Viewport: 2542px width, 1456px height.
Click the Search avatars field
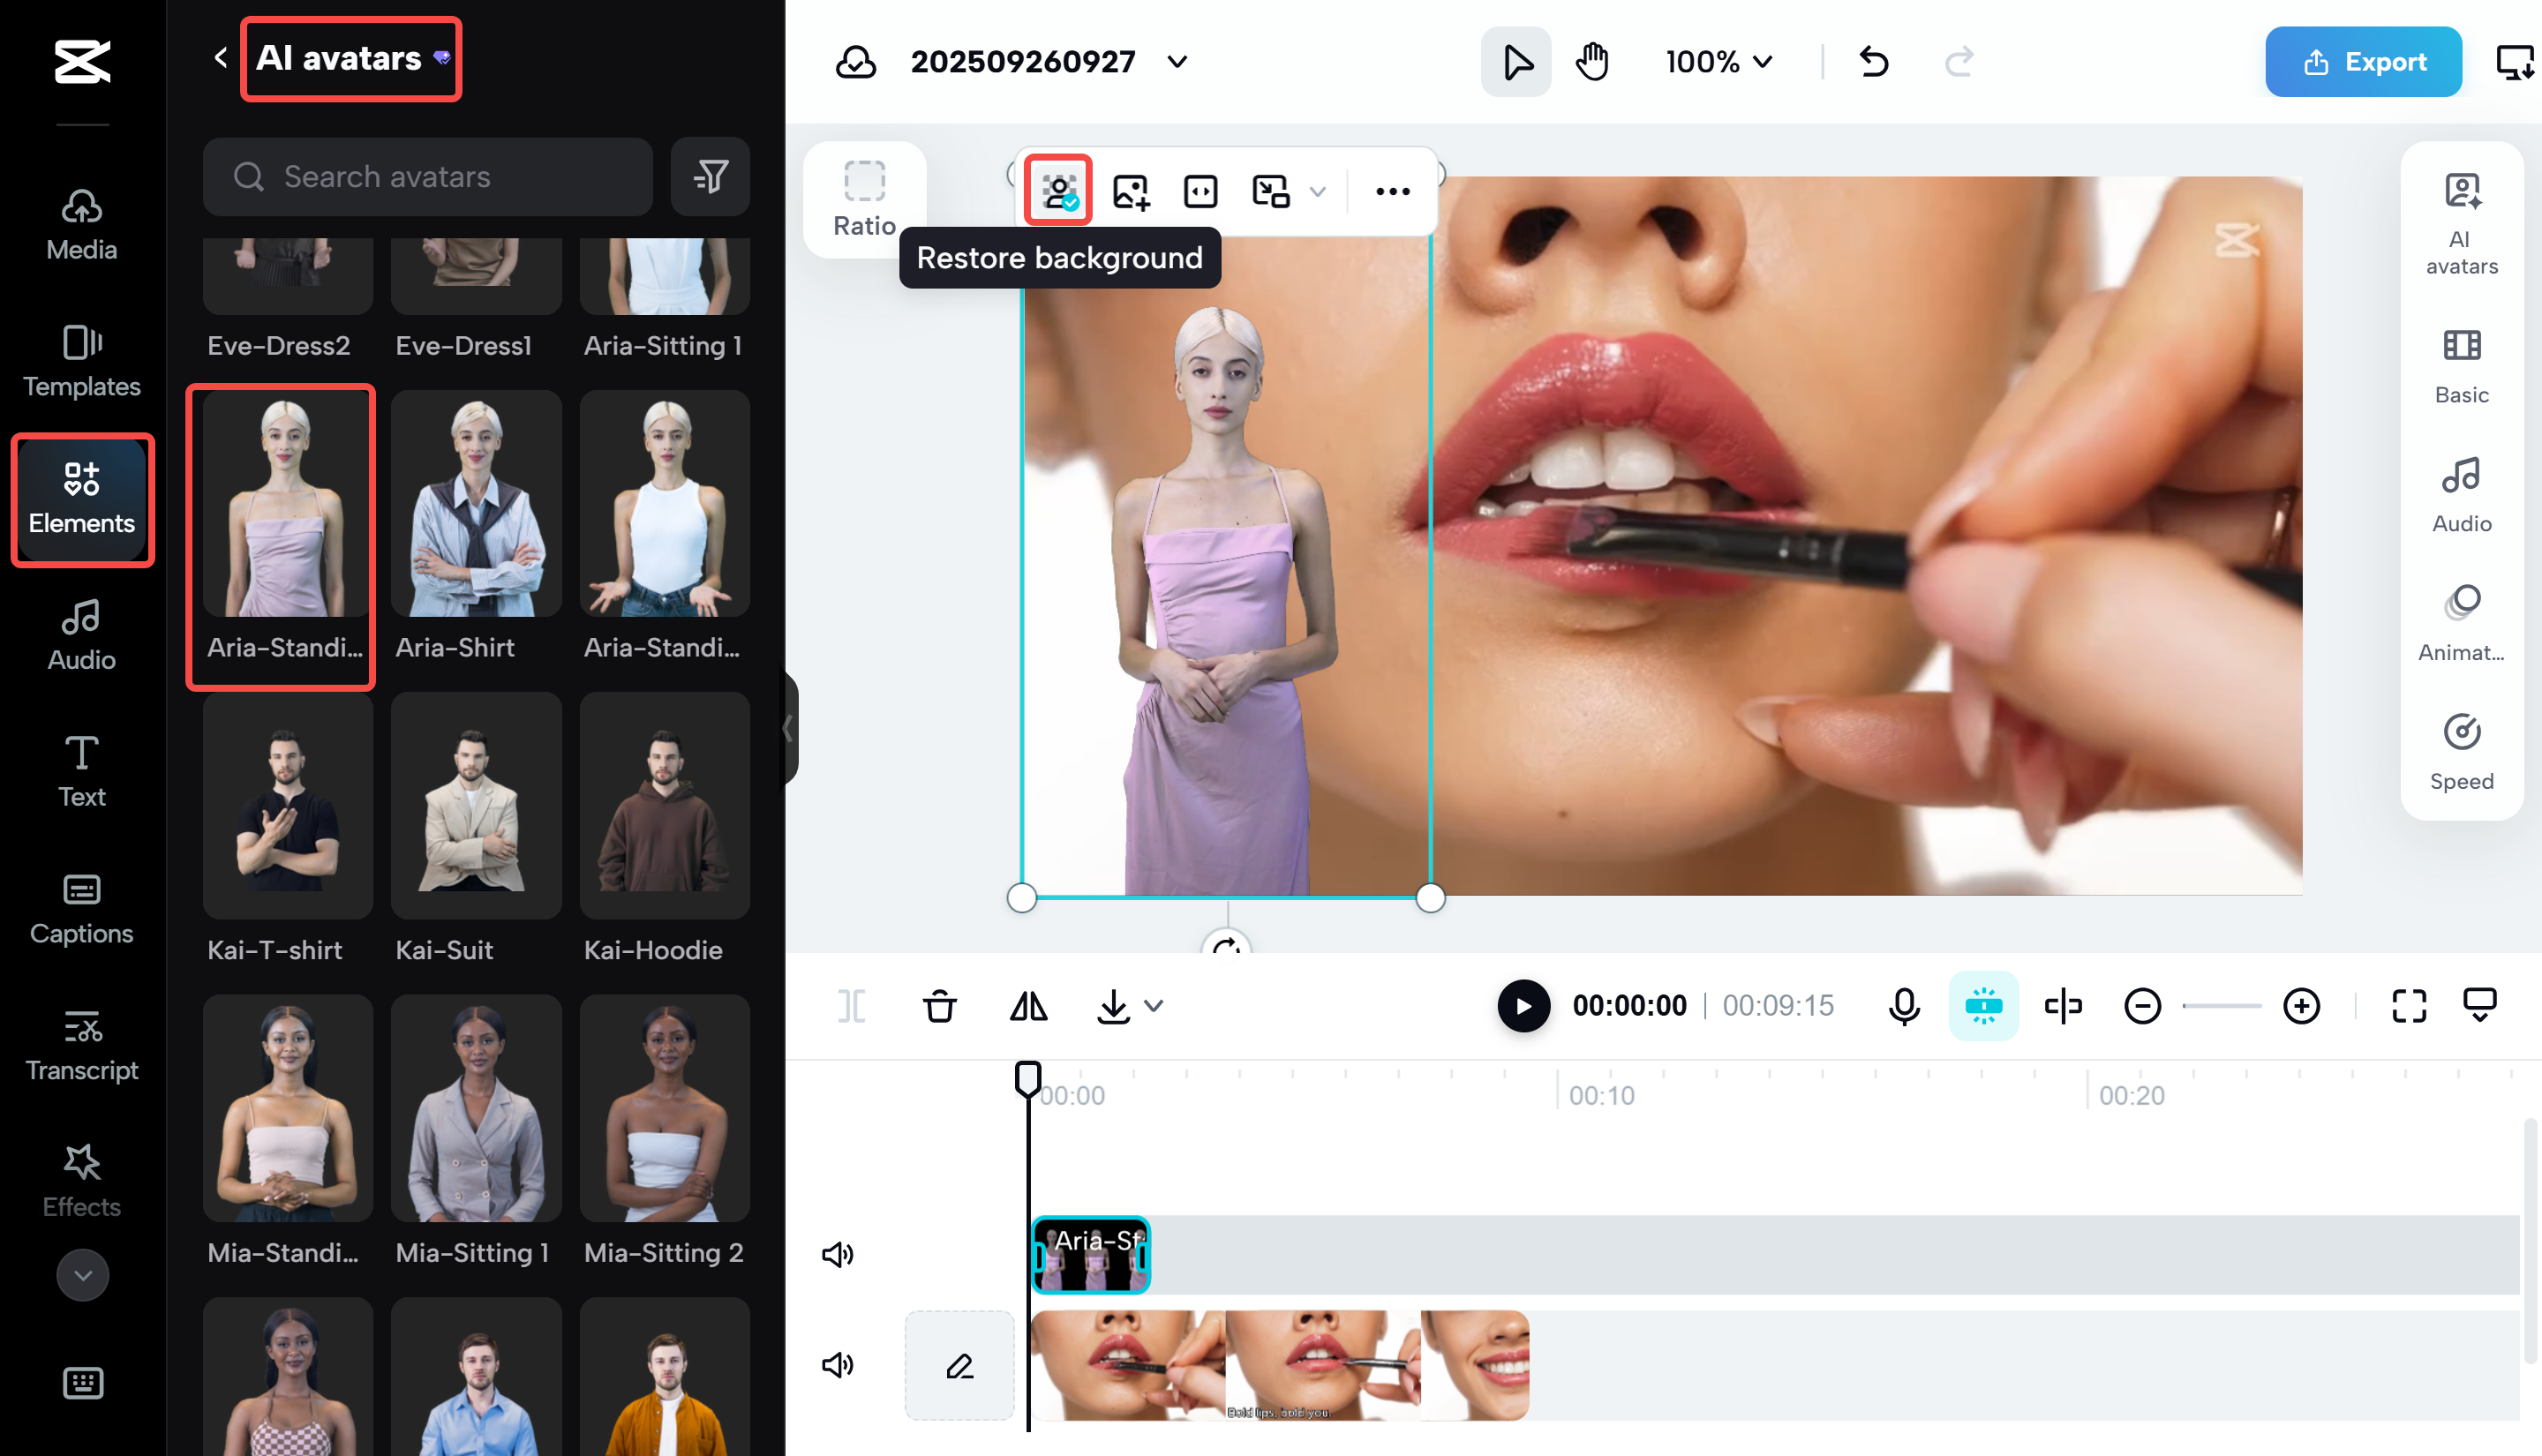tap(428, 177)
